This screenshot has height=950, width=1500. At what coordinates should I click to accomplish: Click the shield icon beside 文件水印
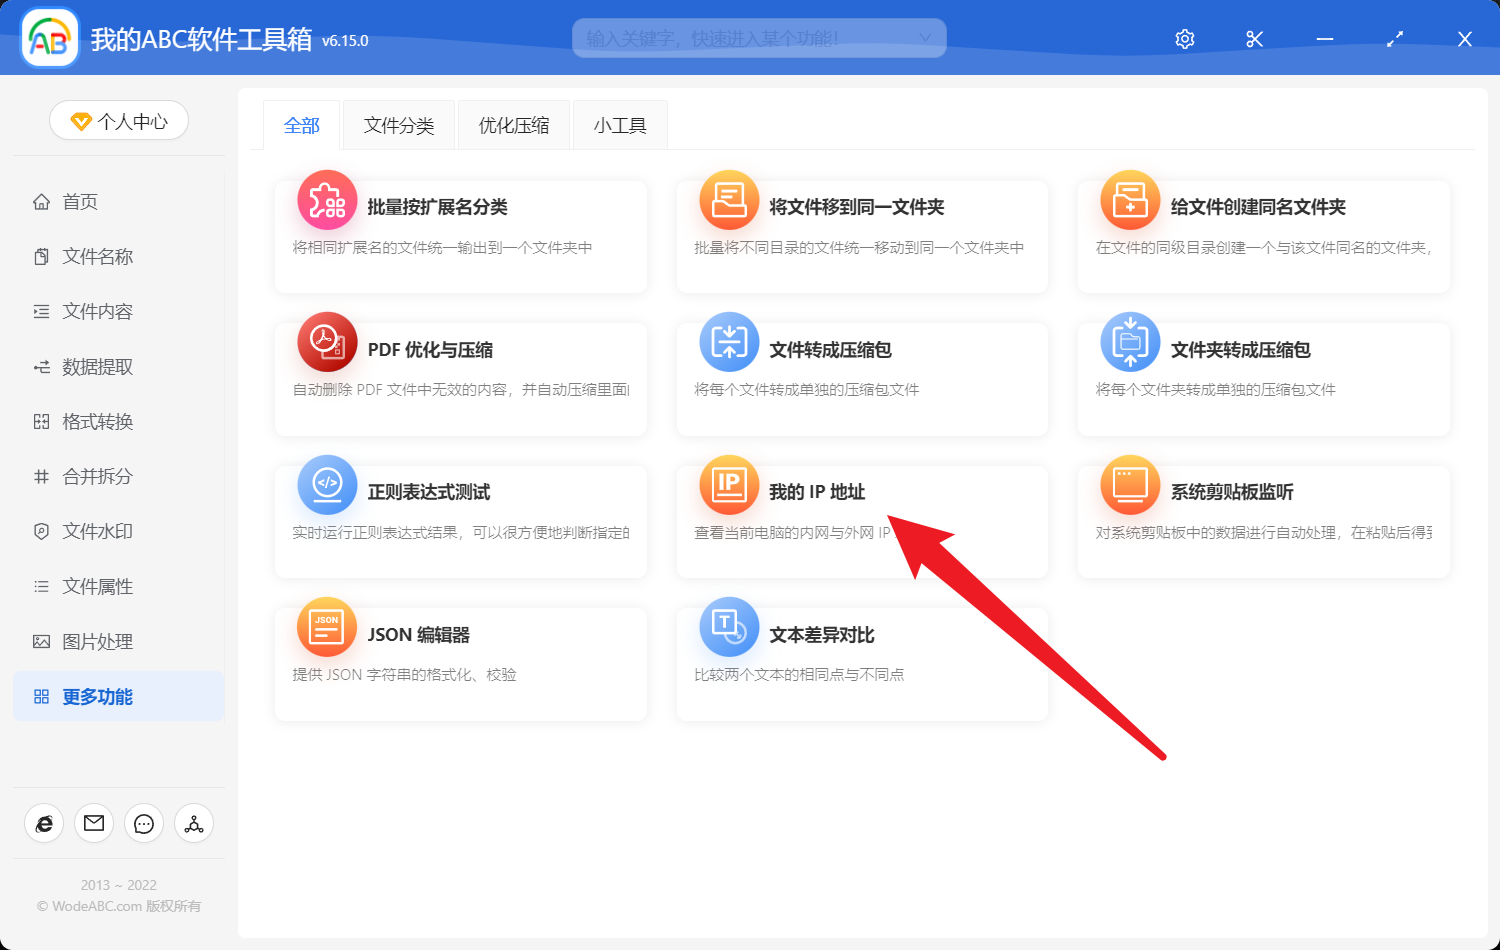click(x=41, y=532)
